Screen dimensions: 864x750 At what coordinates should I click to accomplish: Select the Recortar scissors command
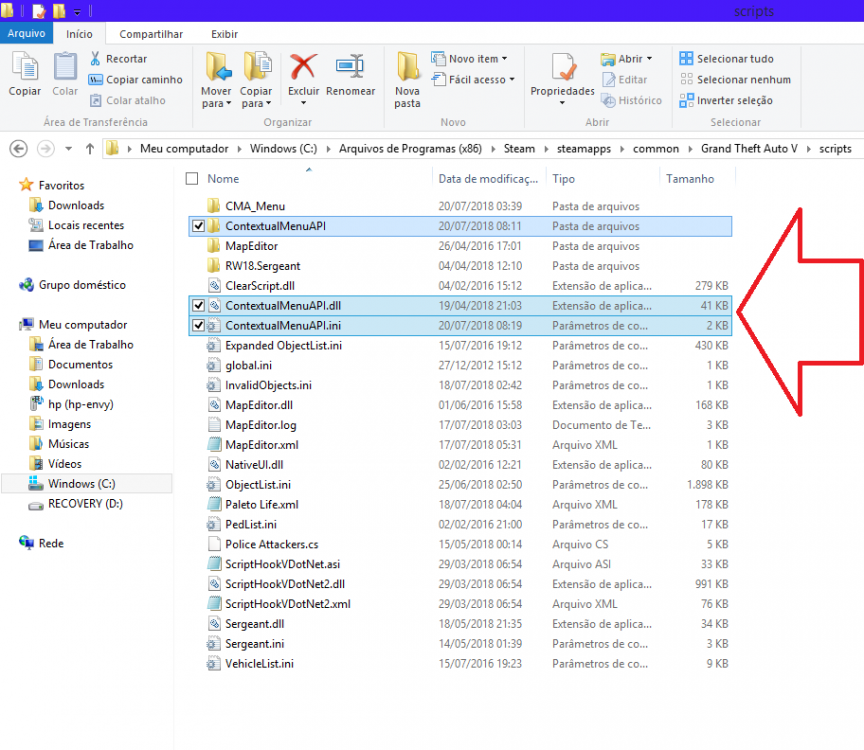(118, 58)
